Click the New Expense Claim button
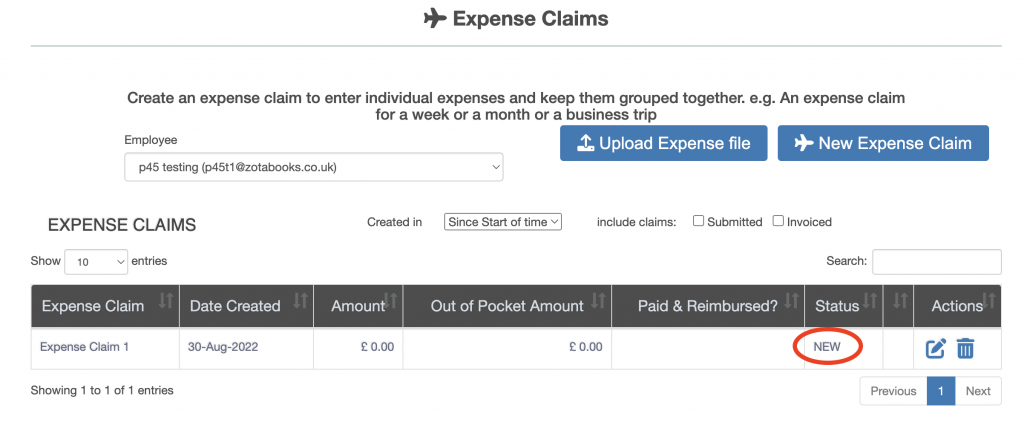Screen dimensions: 1024x425 coord(883,143)
